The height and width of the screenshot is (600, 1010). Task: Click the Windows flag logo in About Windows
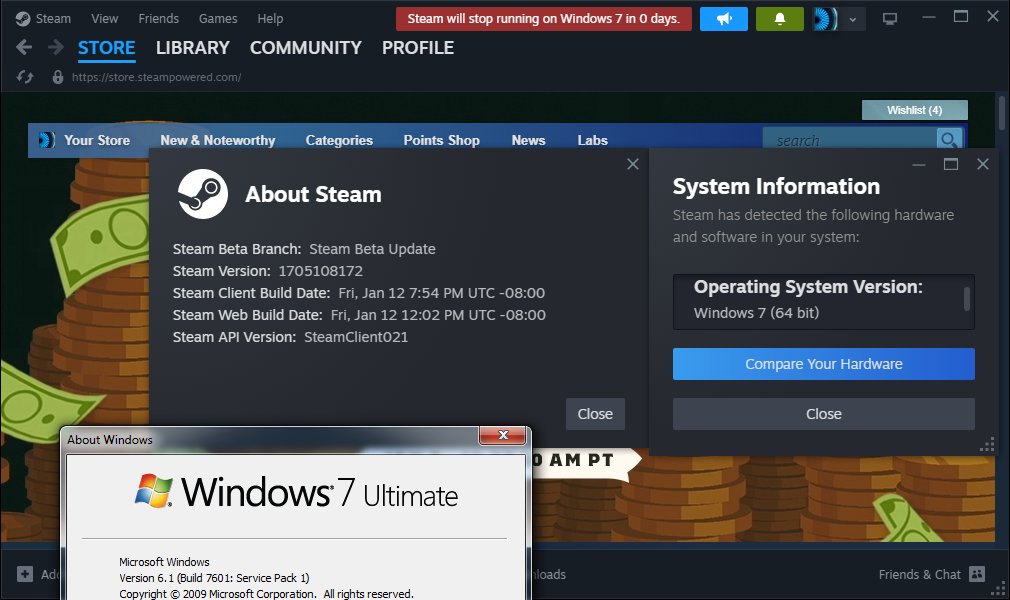click(x=153, y=491)
